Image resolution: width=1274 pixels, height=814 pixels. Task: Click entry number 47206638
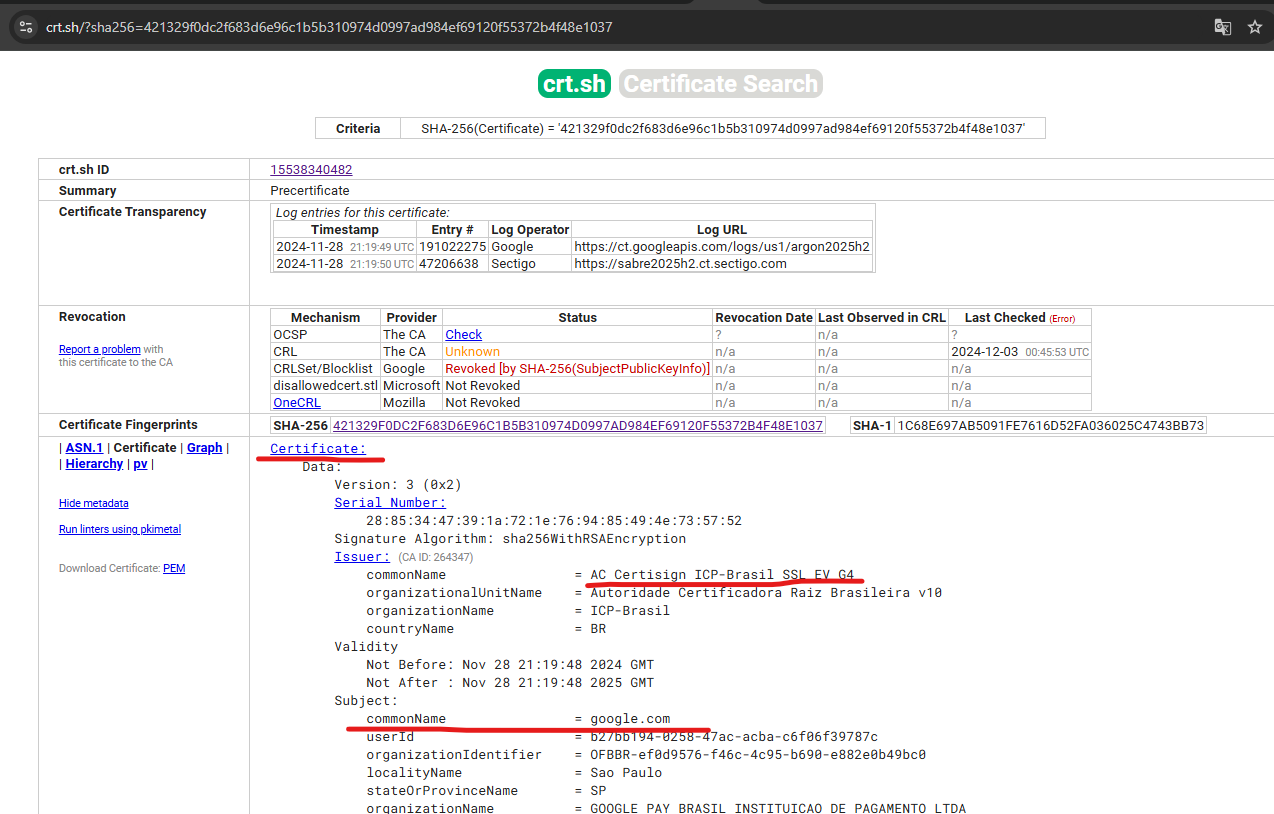[x=448, y=263]
